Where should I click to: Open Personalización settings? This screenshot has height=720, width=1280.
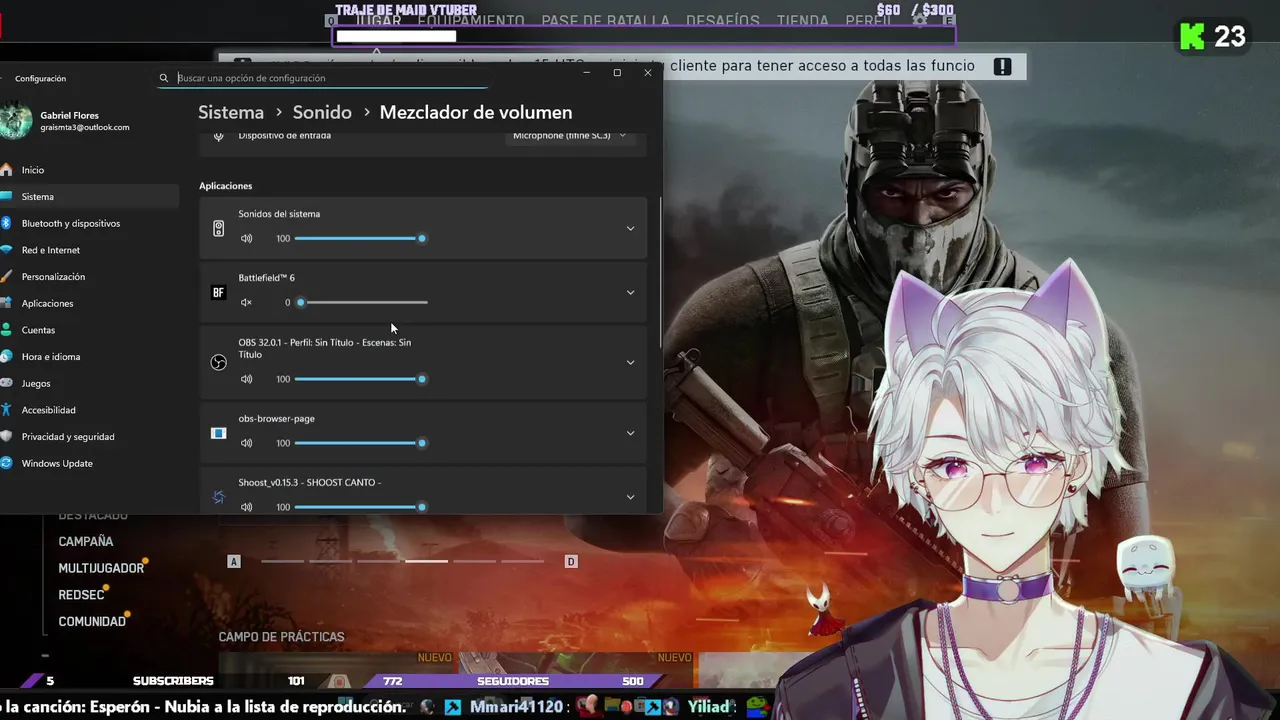coord(89,277)
